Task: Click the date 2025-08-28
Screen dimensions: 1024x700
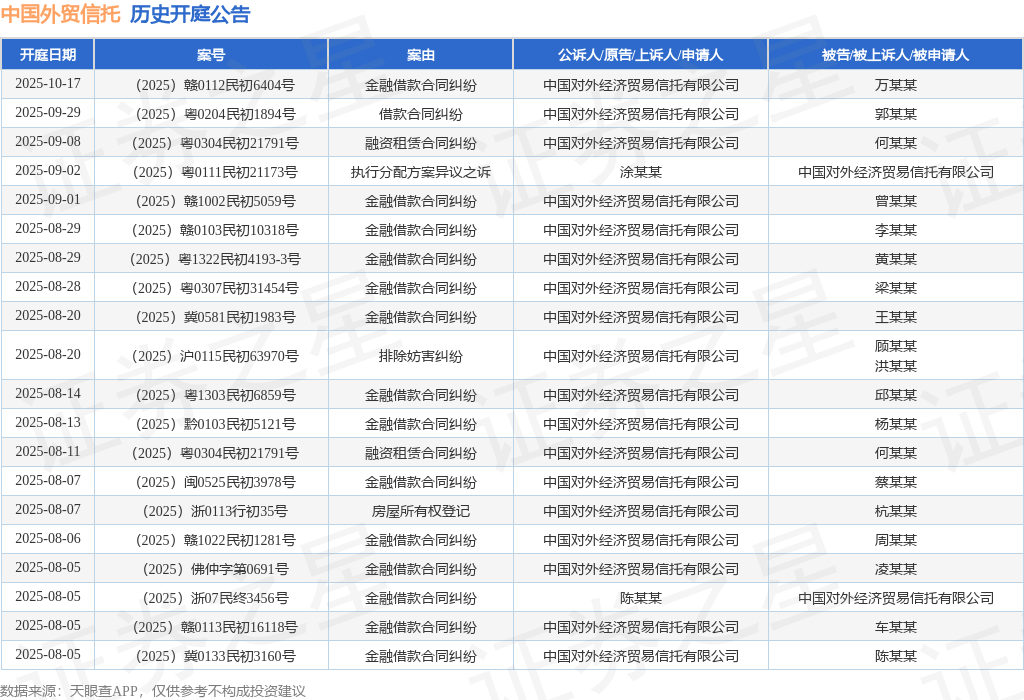Action: click(x=48, y=286)
